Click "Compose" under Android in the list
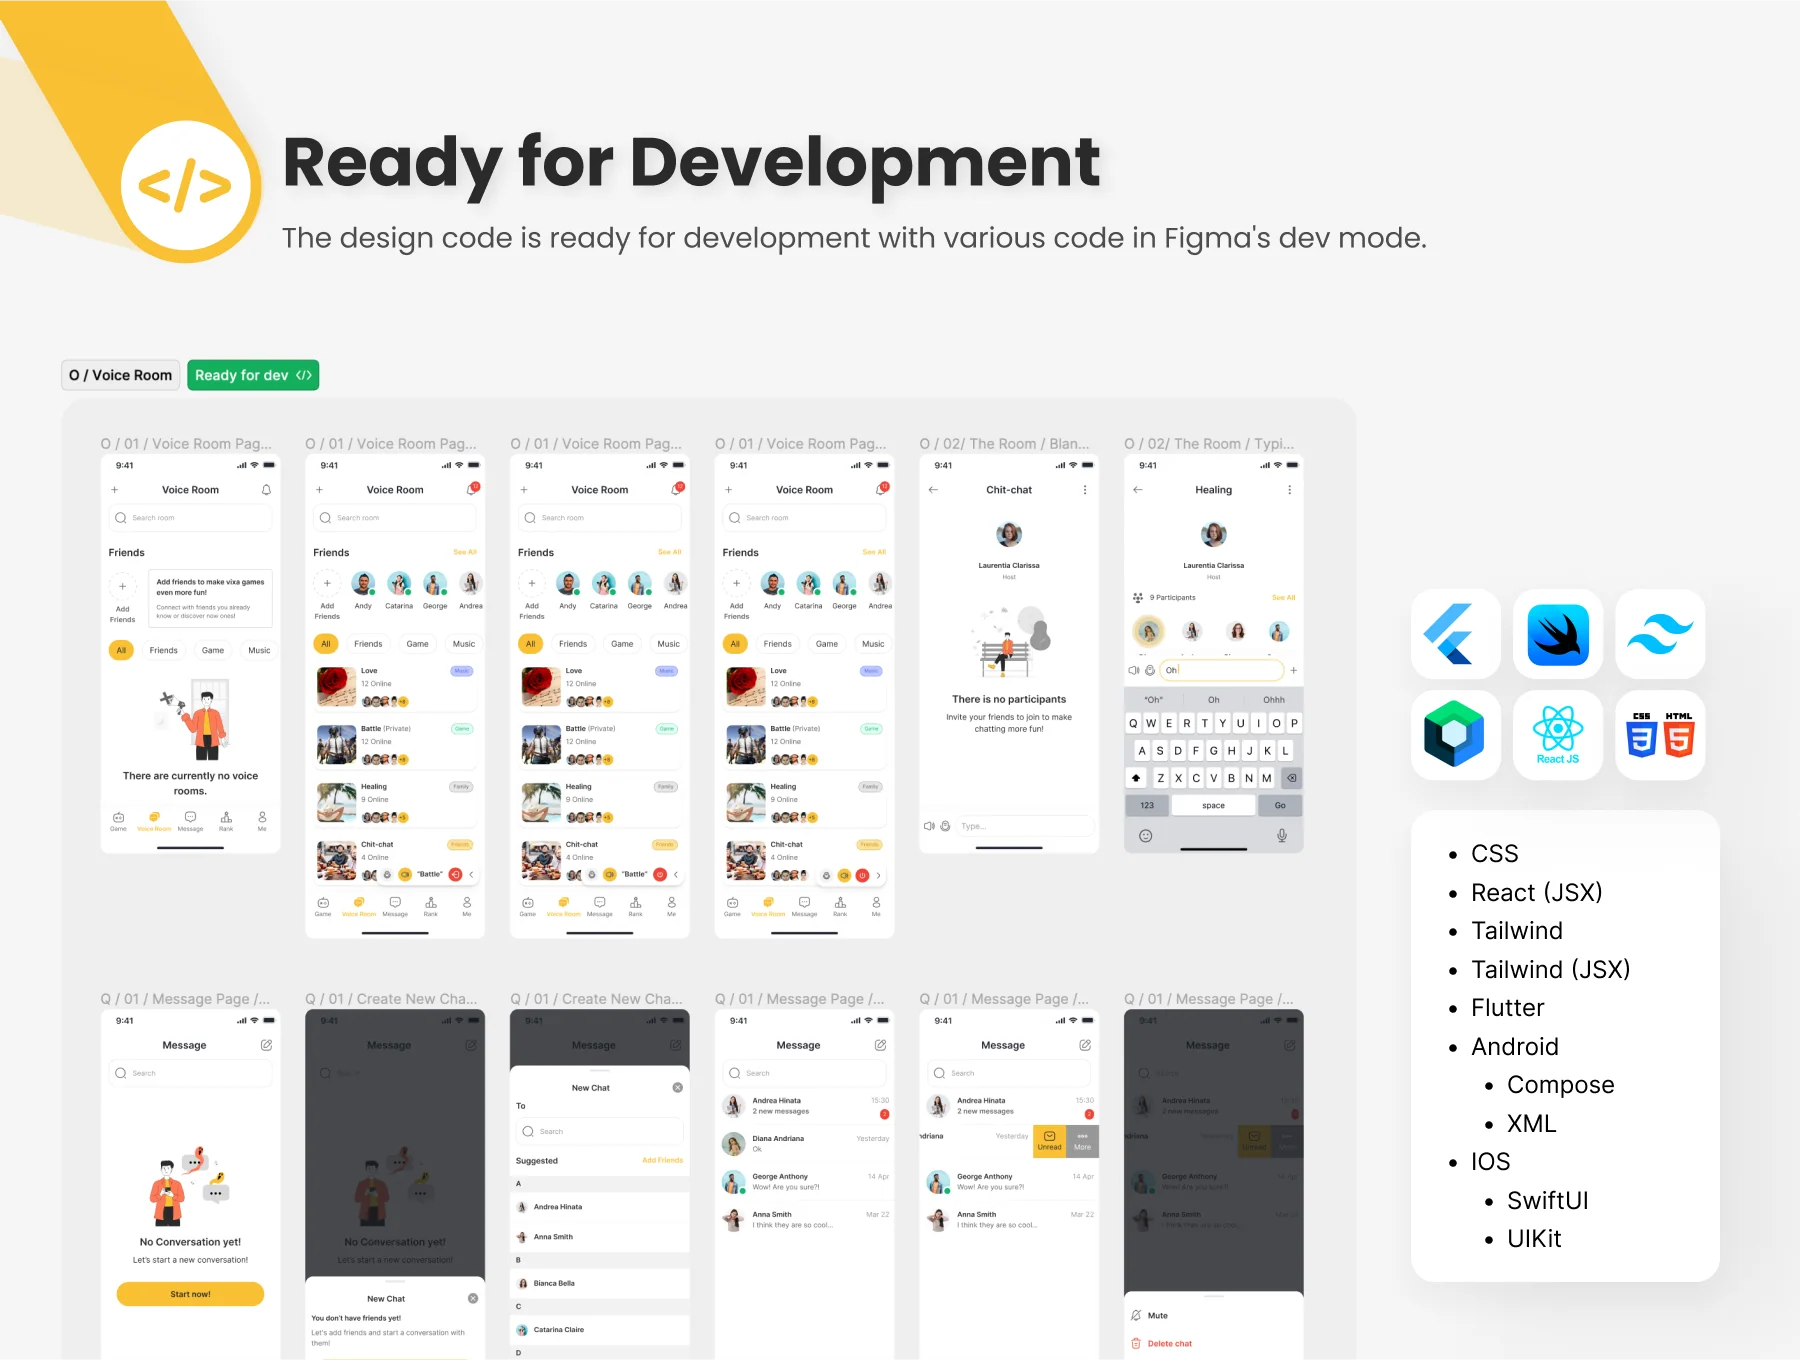The image size is (1800, 1360). (1560, 1085)
